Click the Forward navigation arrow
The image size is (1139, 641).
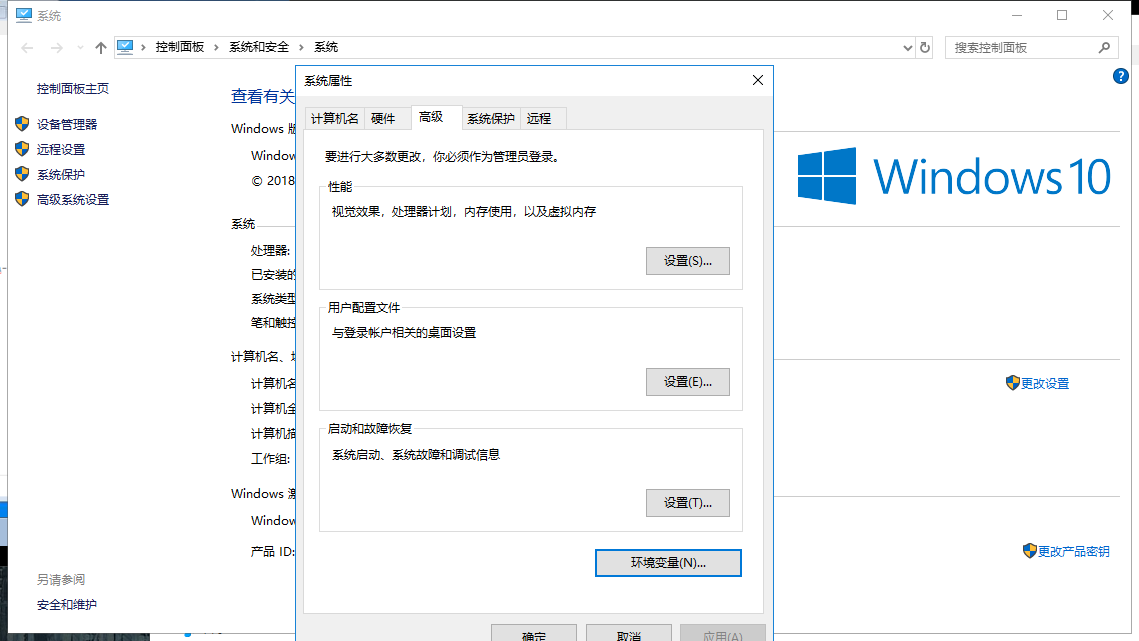(x=56, y=47)
